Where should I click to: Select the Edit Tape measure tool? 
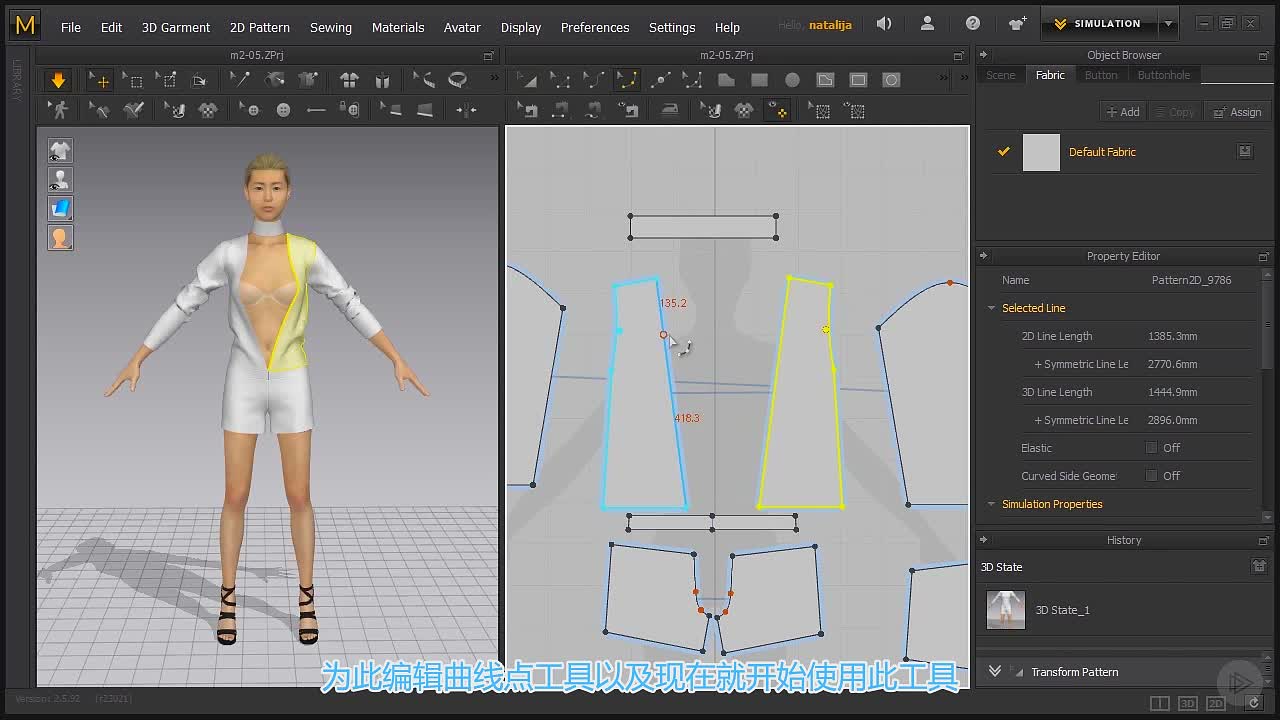(423, 80)
